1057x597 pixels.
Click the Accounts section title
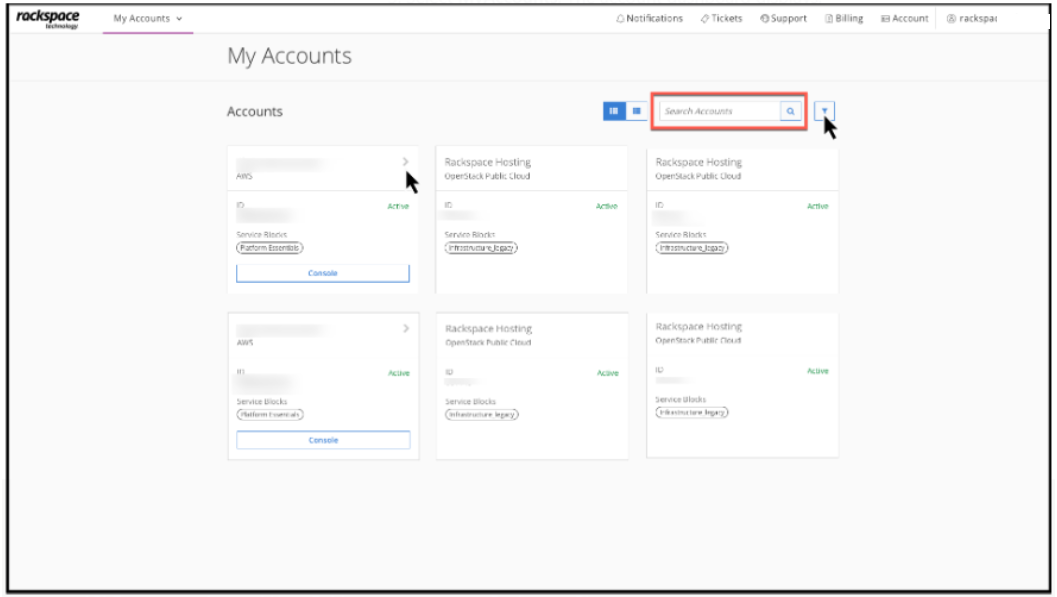255,111
